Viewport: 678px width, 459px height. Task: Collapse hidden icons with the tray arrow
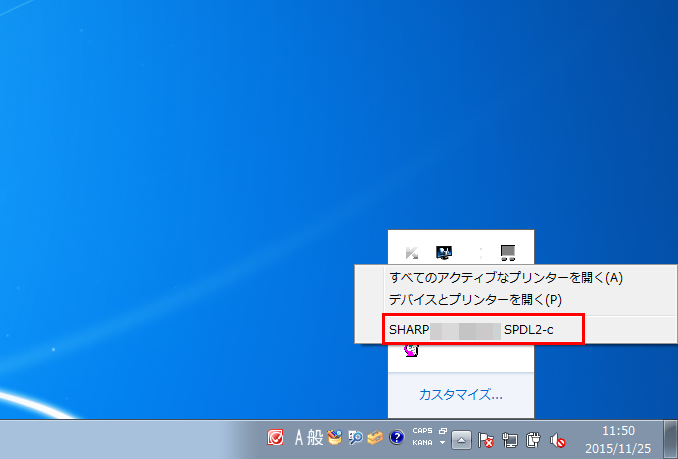(461, 438)
